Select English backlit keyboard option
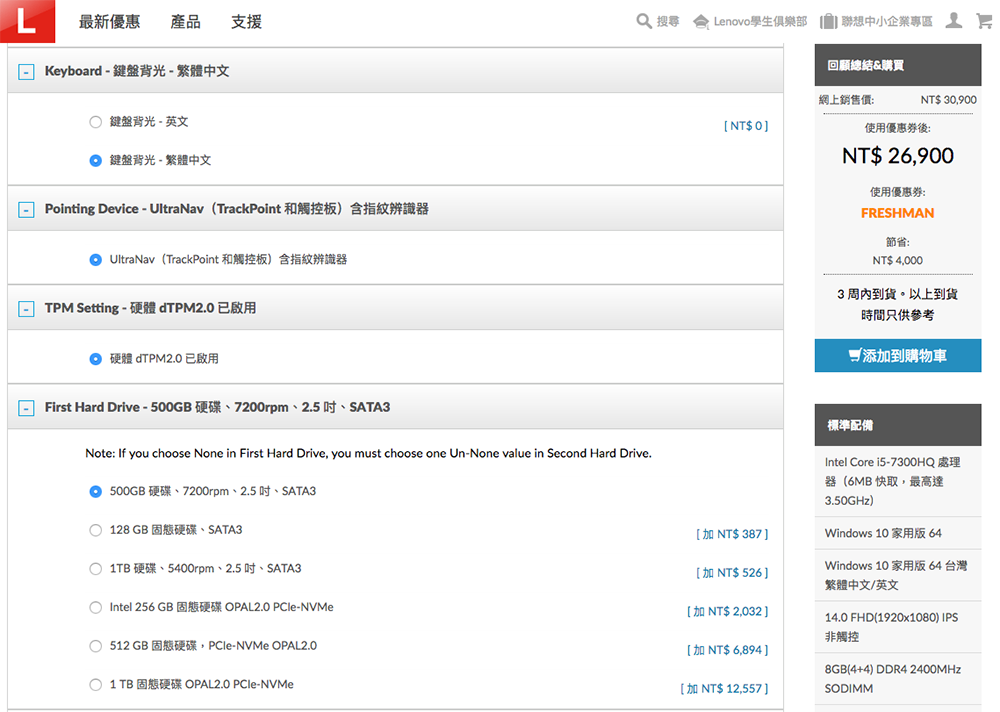The height and width of the screenshot is (712, 1000). coord(96,122)
